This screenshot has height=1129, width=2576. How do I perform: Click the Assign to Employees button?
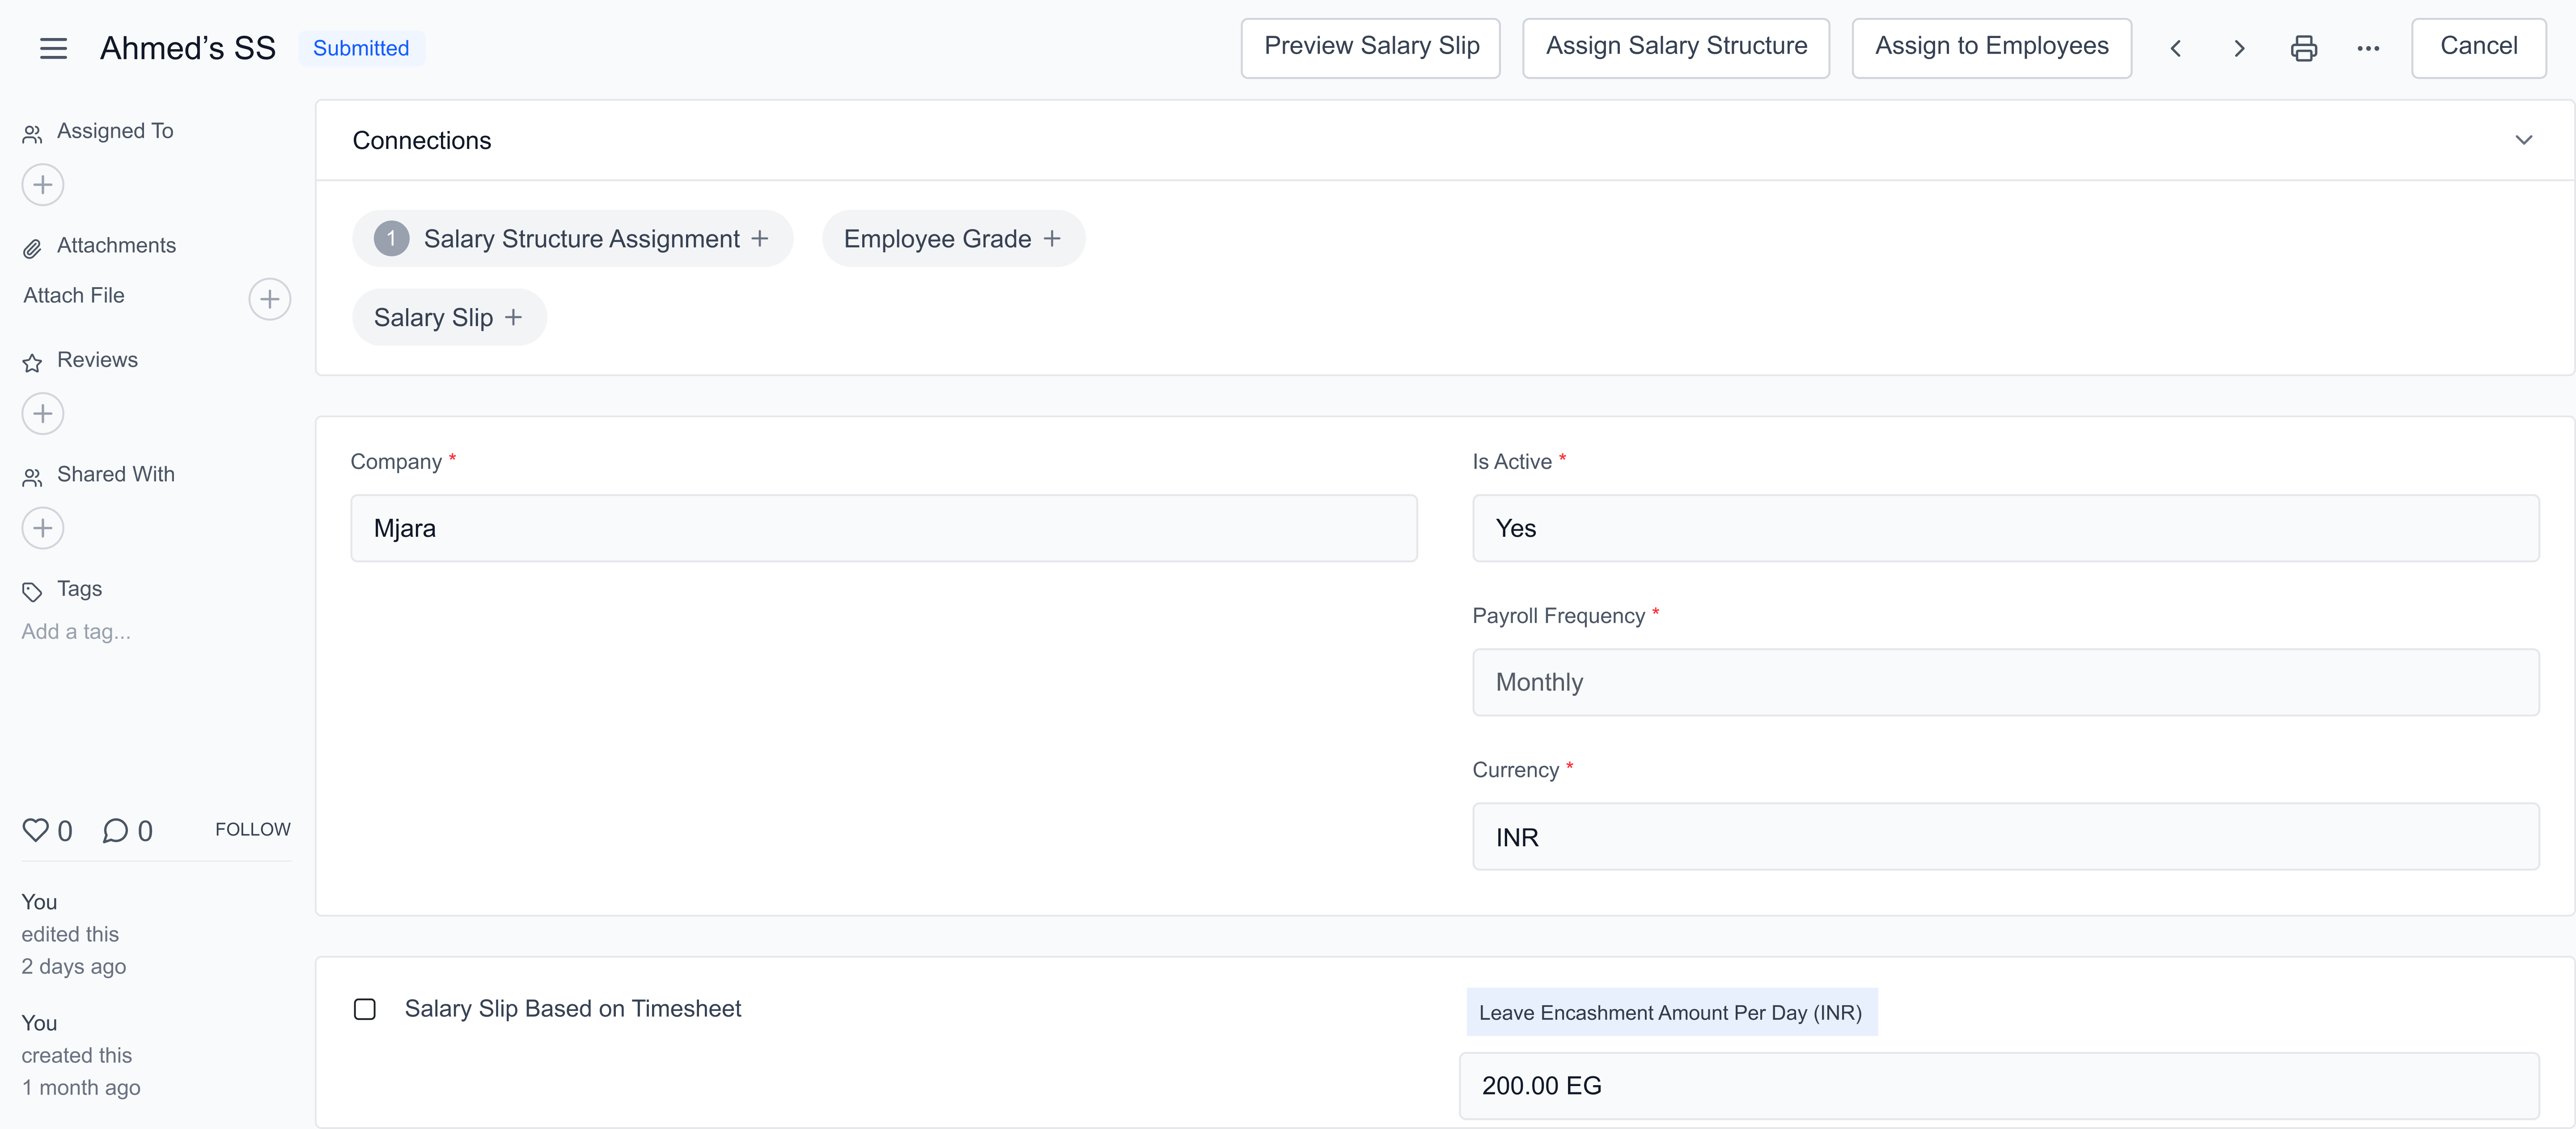1990,47
